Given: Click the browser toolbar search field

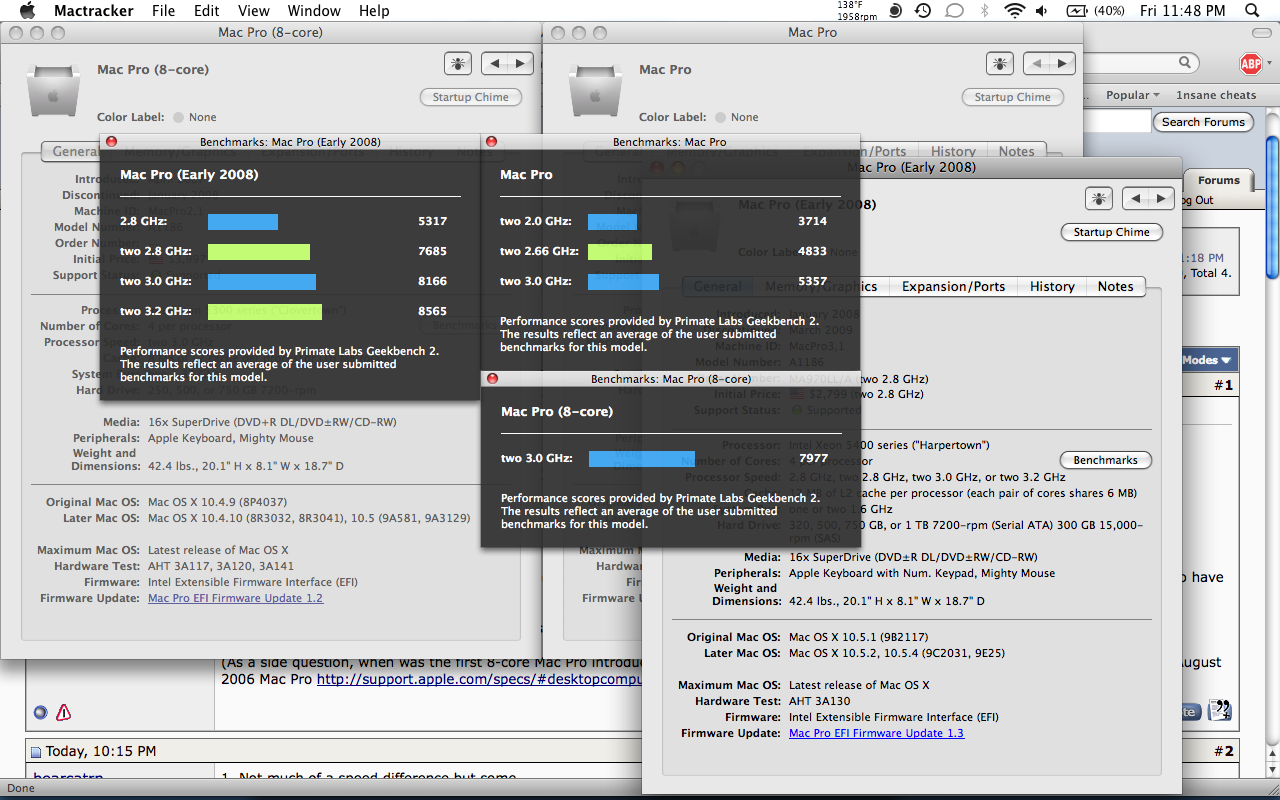Looking at the screenshot, I should coord(1141,62).
